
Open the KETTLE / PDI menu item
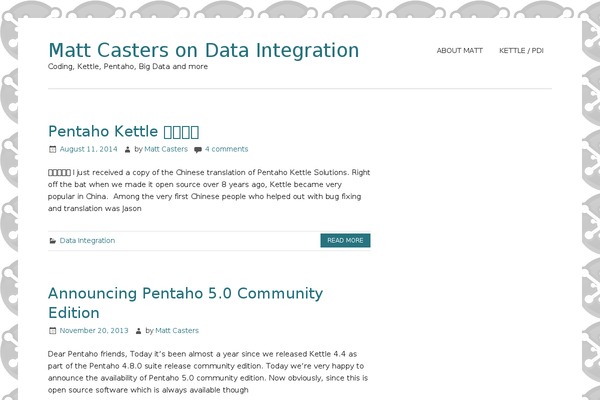click(x=521, y=51)
